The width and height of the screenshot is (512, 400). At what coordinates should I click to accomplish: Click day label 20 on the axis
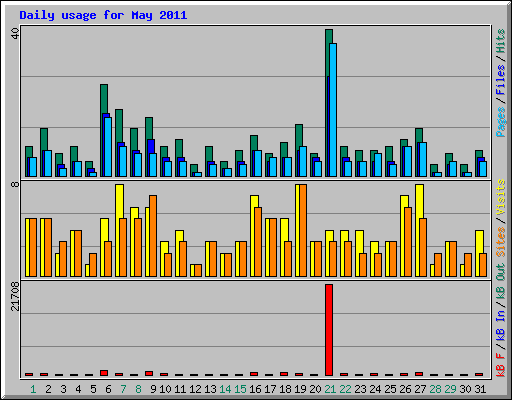click(x=315, y=389)
